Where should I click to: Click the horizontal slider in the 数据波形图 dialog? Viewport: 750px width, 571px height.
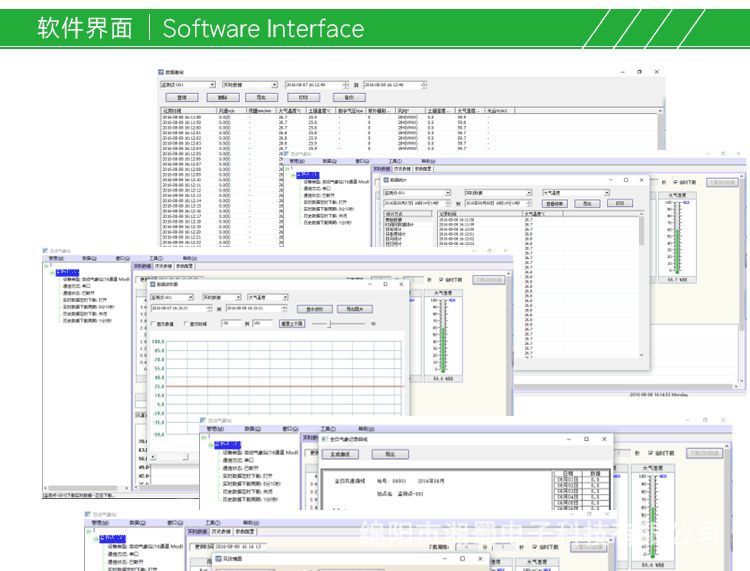(x=338, y=324)
